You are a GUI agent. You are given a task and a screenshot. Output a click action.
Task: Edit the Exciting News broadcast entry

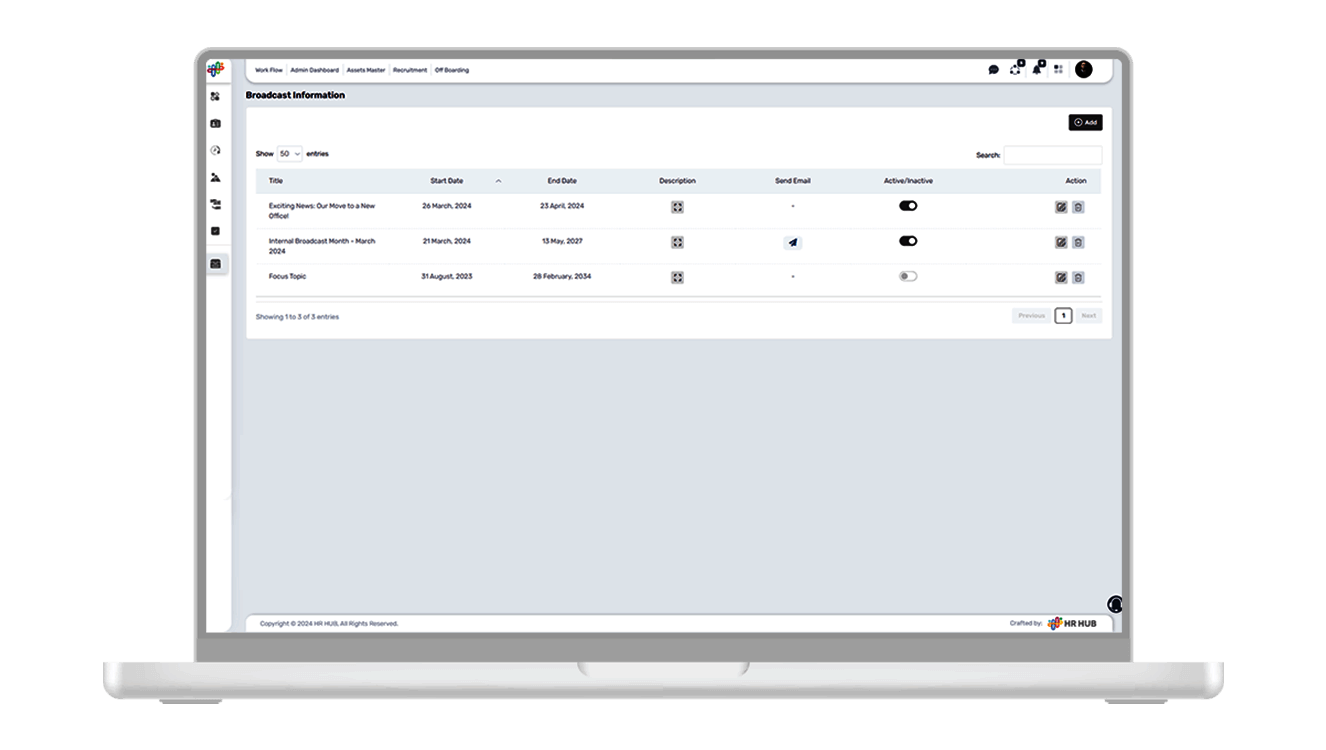pos(1061,207)
